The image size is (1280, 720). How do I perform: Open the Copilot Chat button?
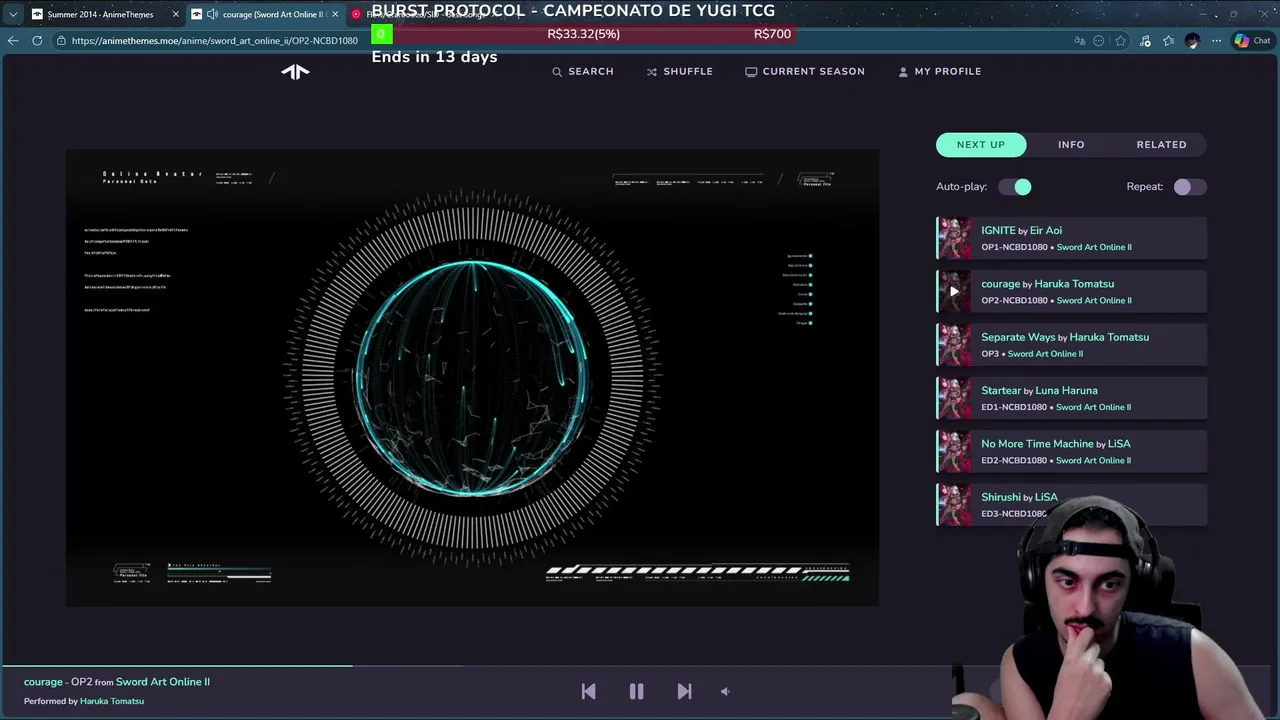click(x=1251, y=41)
